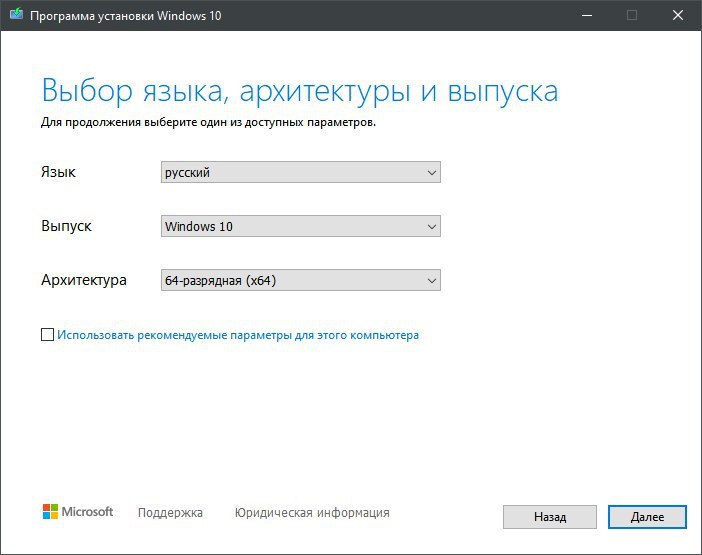702x555 pixels.
Task: Click the title Программа установки Windows 10
Action: click(126, 16)
